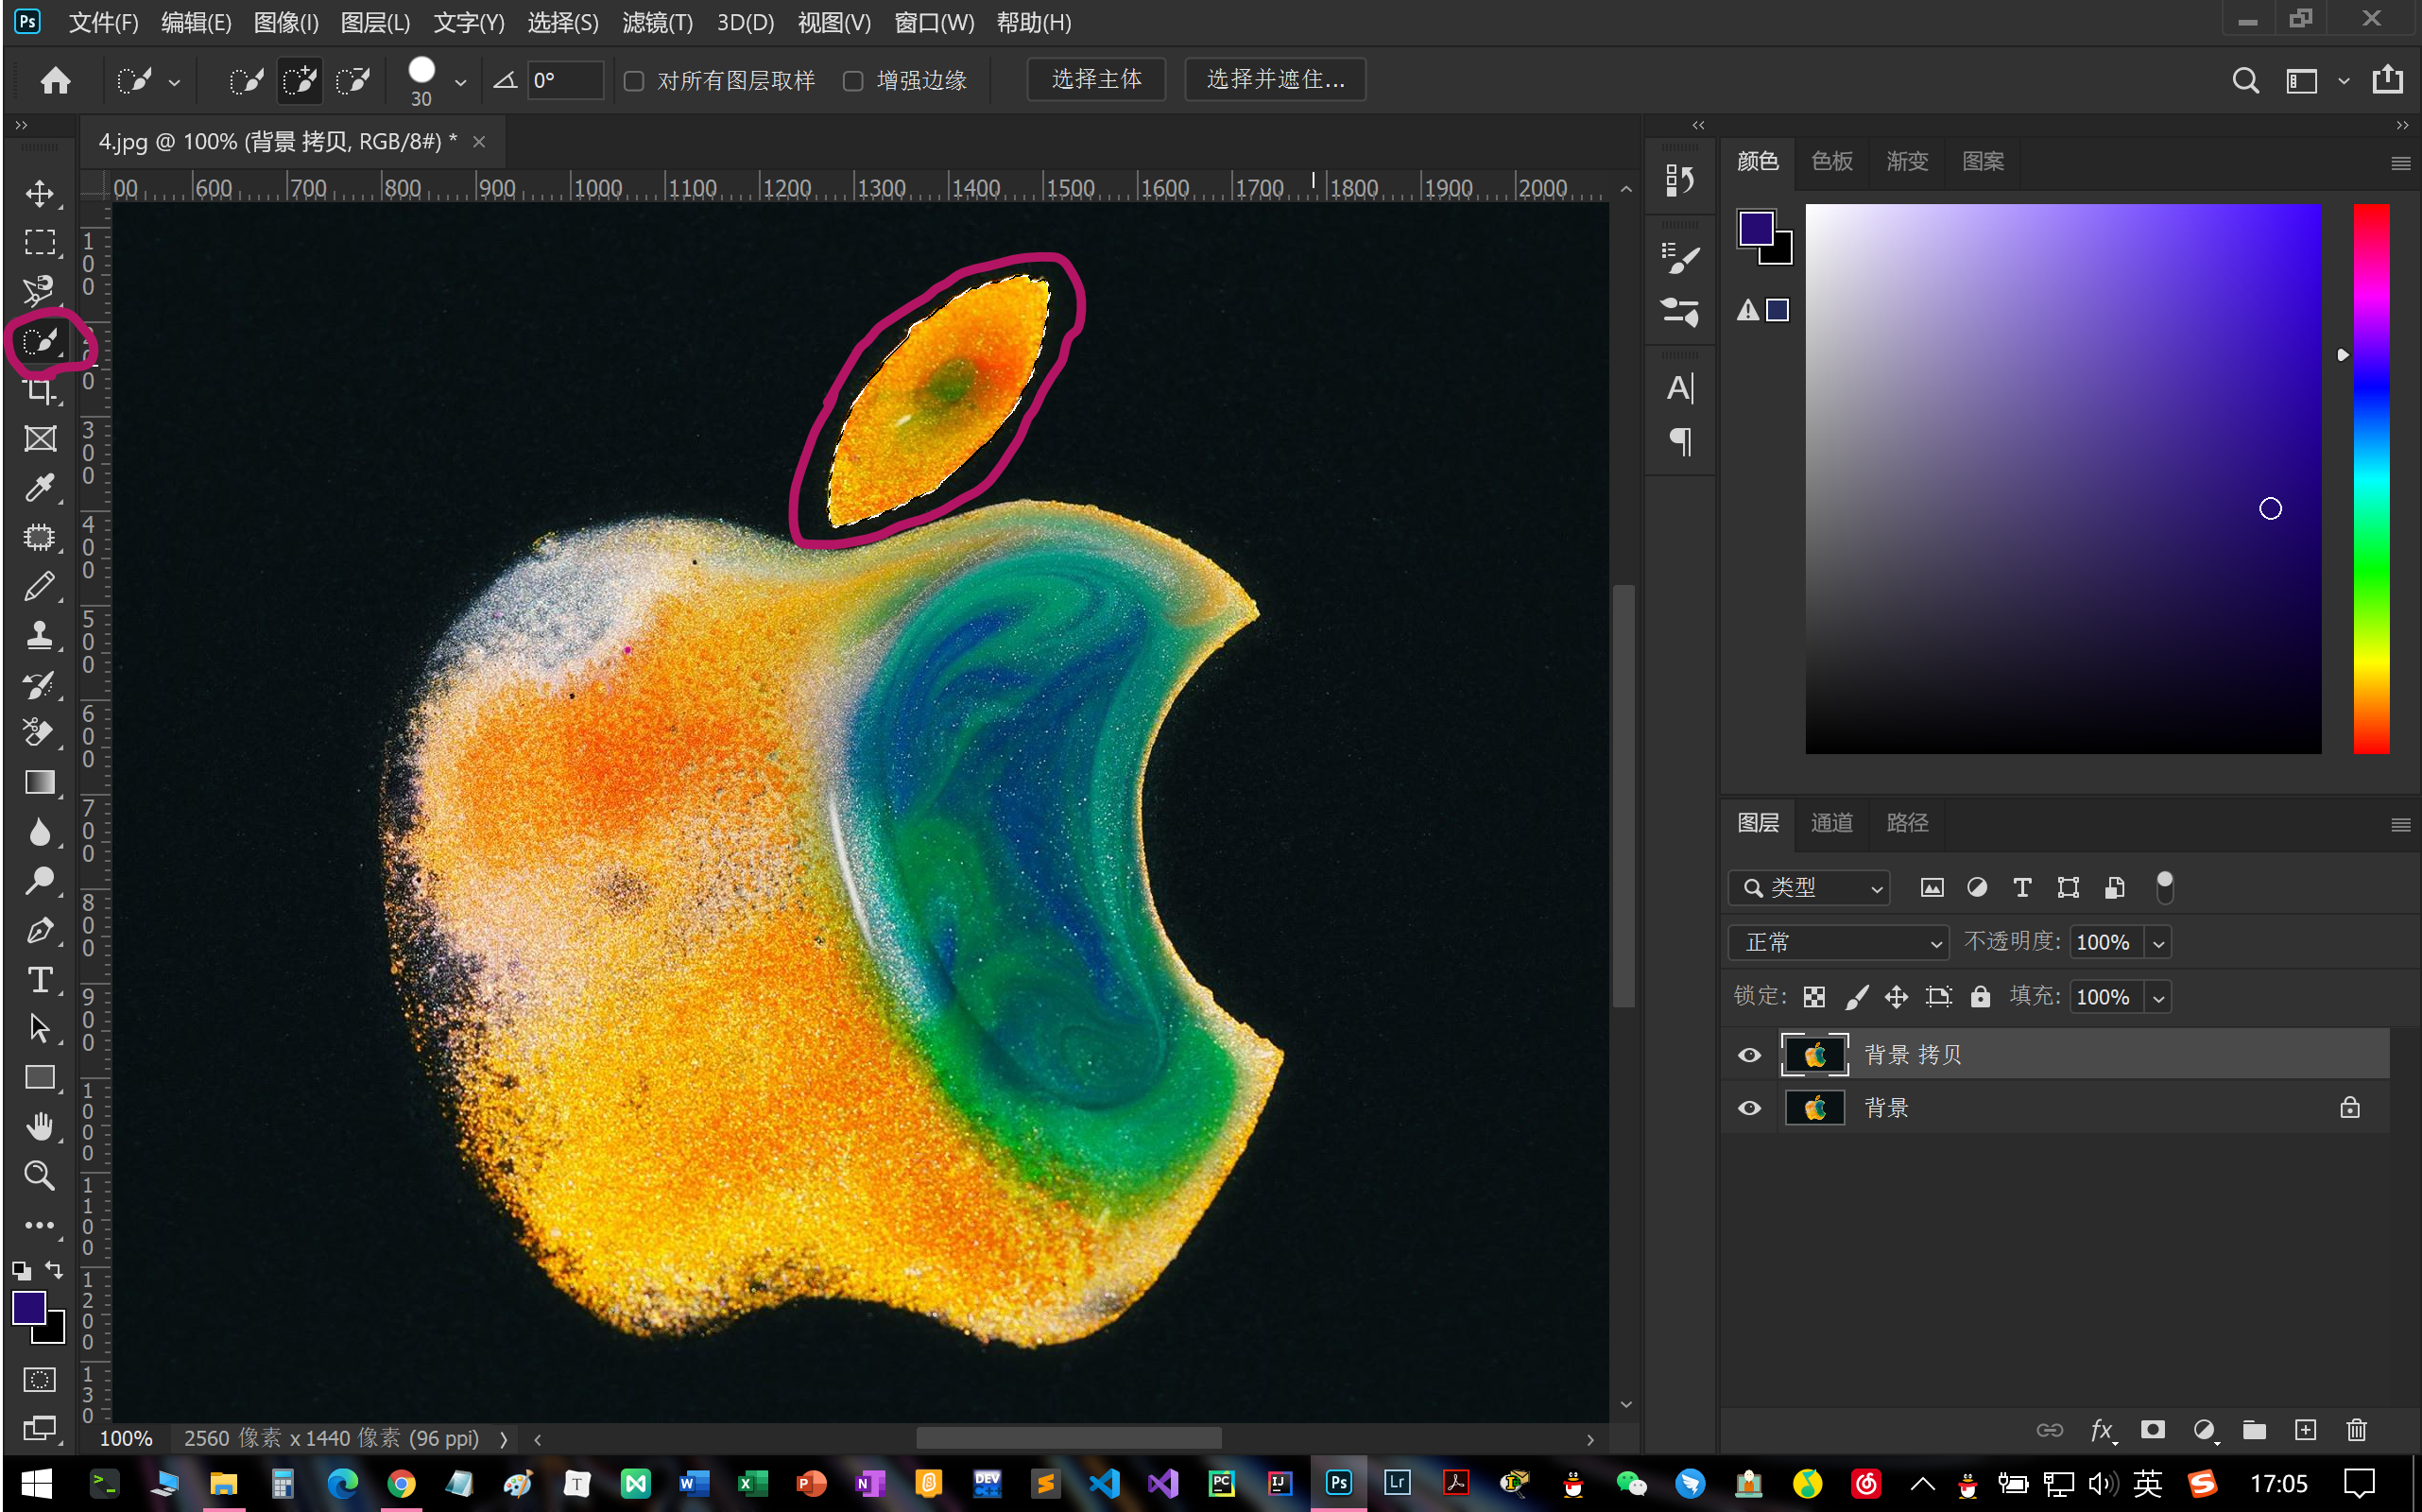This screenshot has height=1512, width=2422.
Task: Select the Path Selection tool
Action: pos(40,1028)
